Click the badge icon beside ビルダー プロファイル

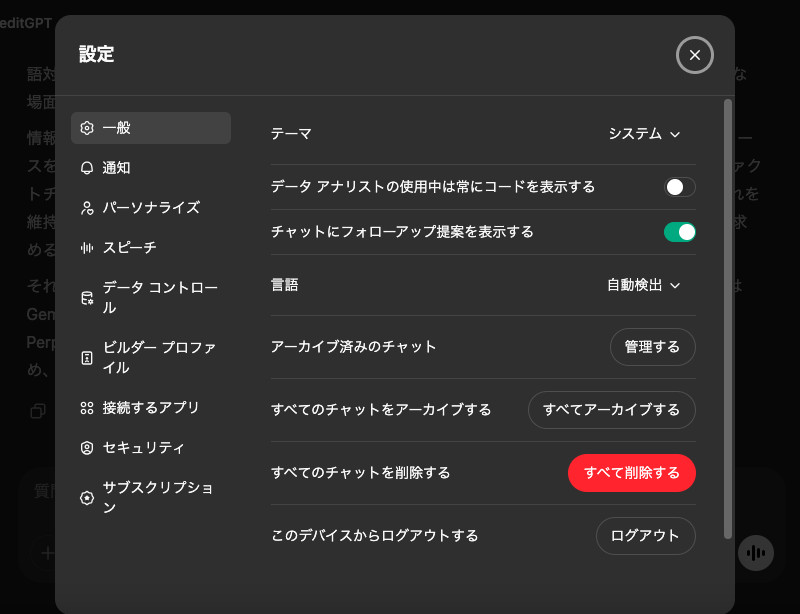[87, 358]
